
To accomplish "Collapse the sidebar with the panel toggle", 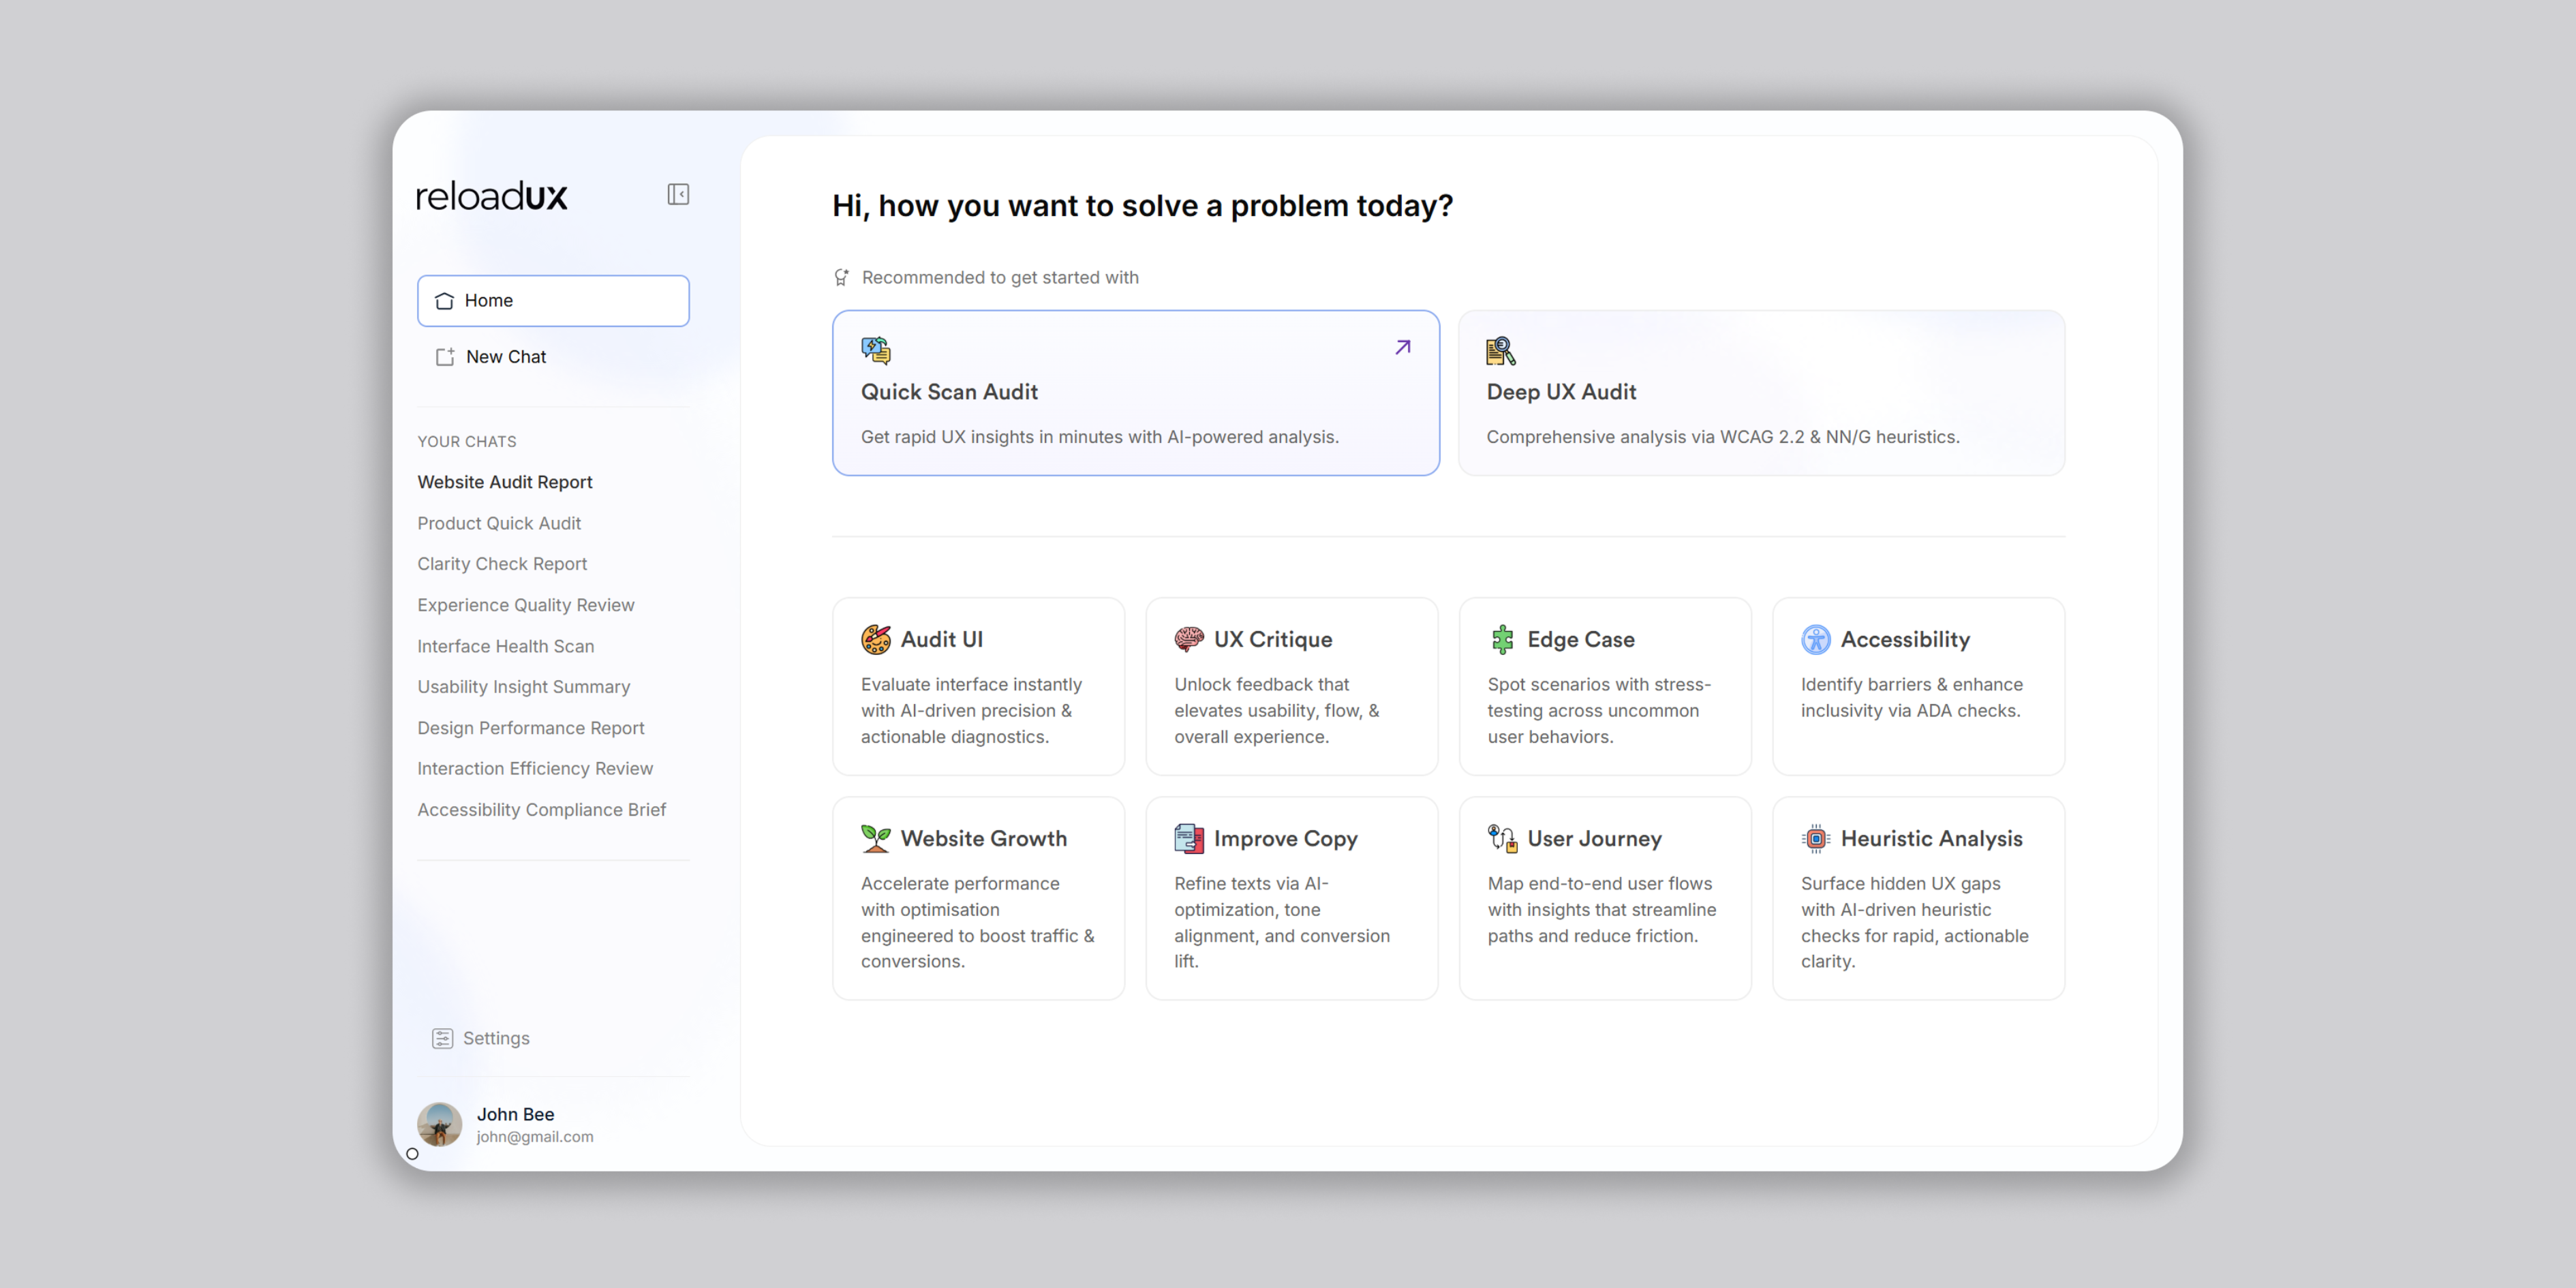I will tap(678, 193).
